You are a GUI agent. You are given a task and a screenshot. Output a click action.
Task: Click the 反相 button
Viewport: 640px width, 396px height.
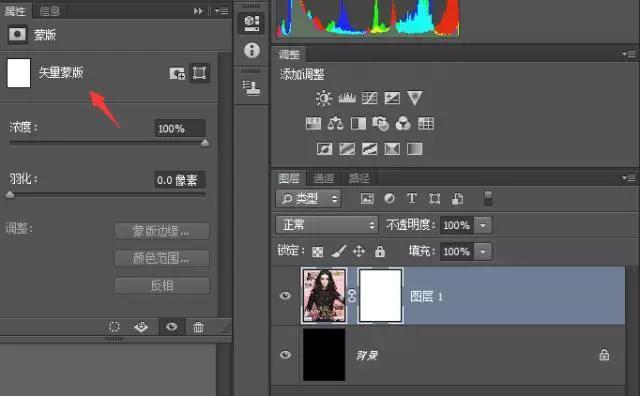pyautogui.click(x=162, y=285)
